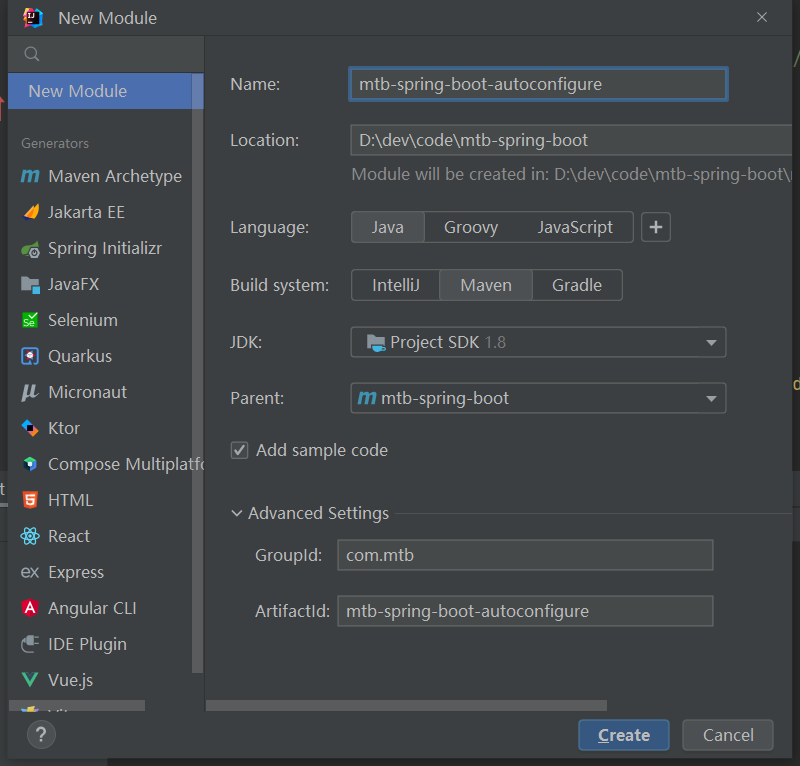Select IDE Plugin generator label
This screenshot has height=766, width=800.
[87, 645]
